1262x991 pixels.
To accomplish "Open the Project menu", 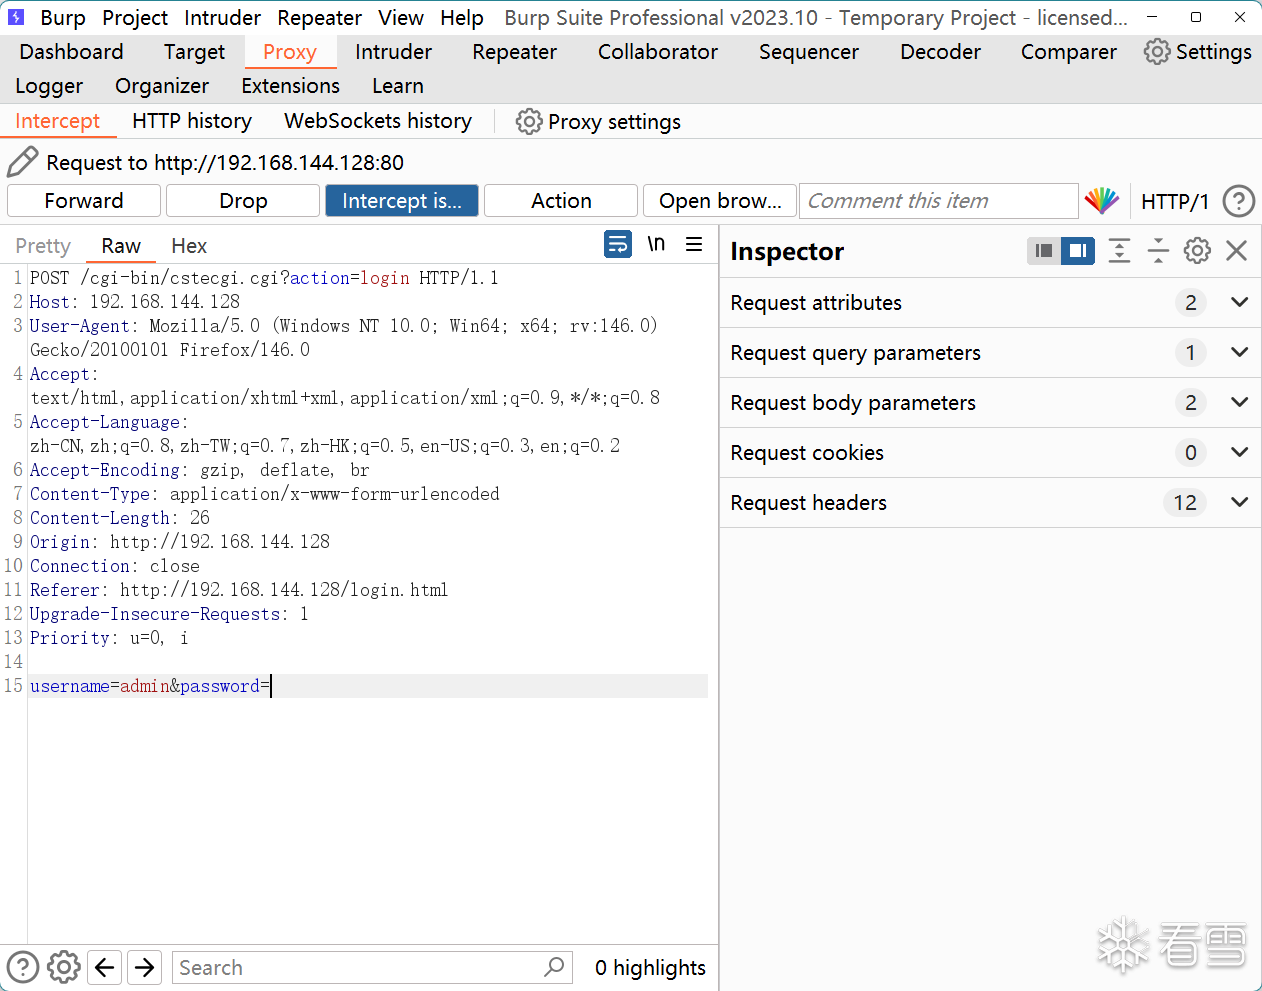I will click(x=135, y=18).
